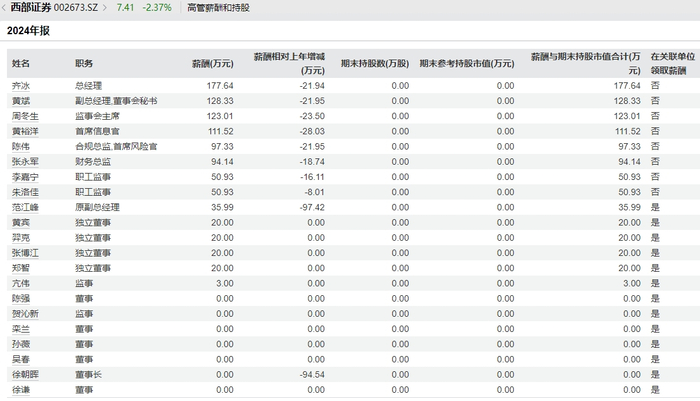Viewport: 700px width, 401px height.
Task: Select the -18.74 salary change value
Action: [x=312, y=162]
